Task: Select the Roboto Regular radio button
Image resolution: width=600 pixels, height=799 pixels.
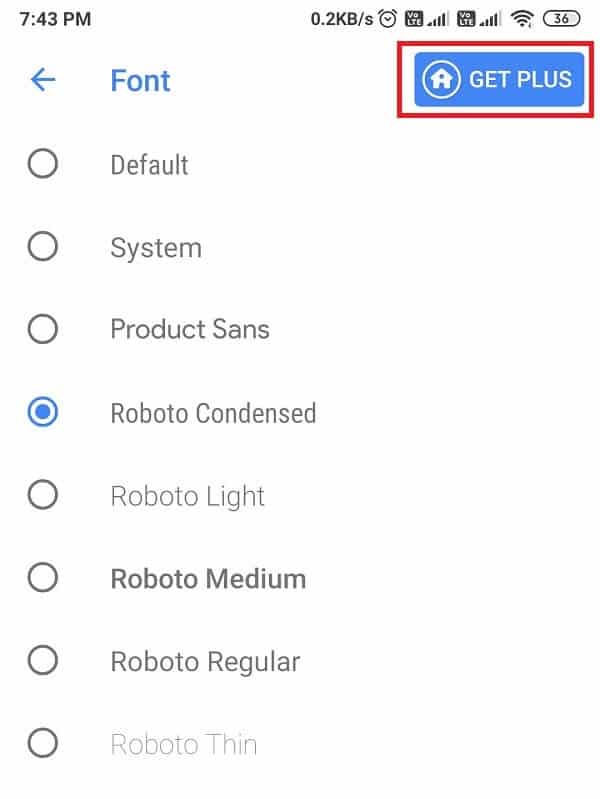Action: pos(43,661)
